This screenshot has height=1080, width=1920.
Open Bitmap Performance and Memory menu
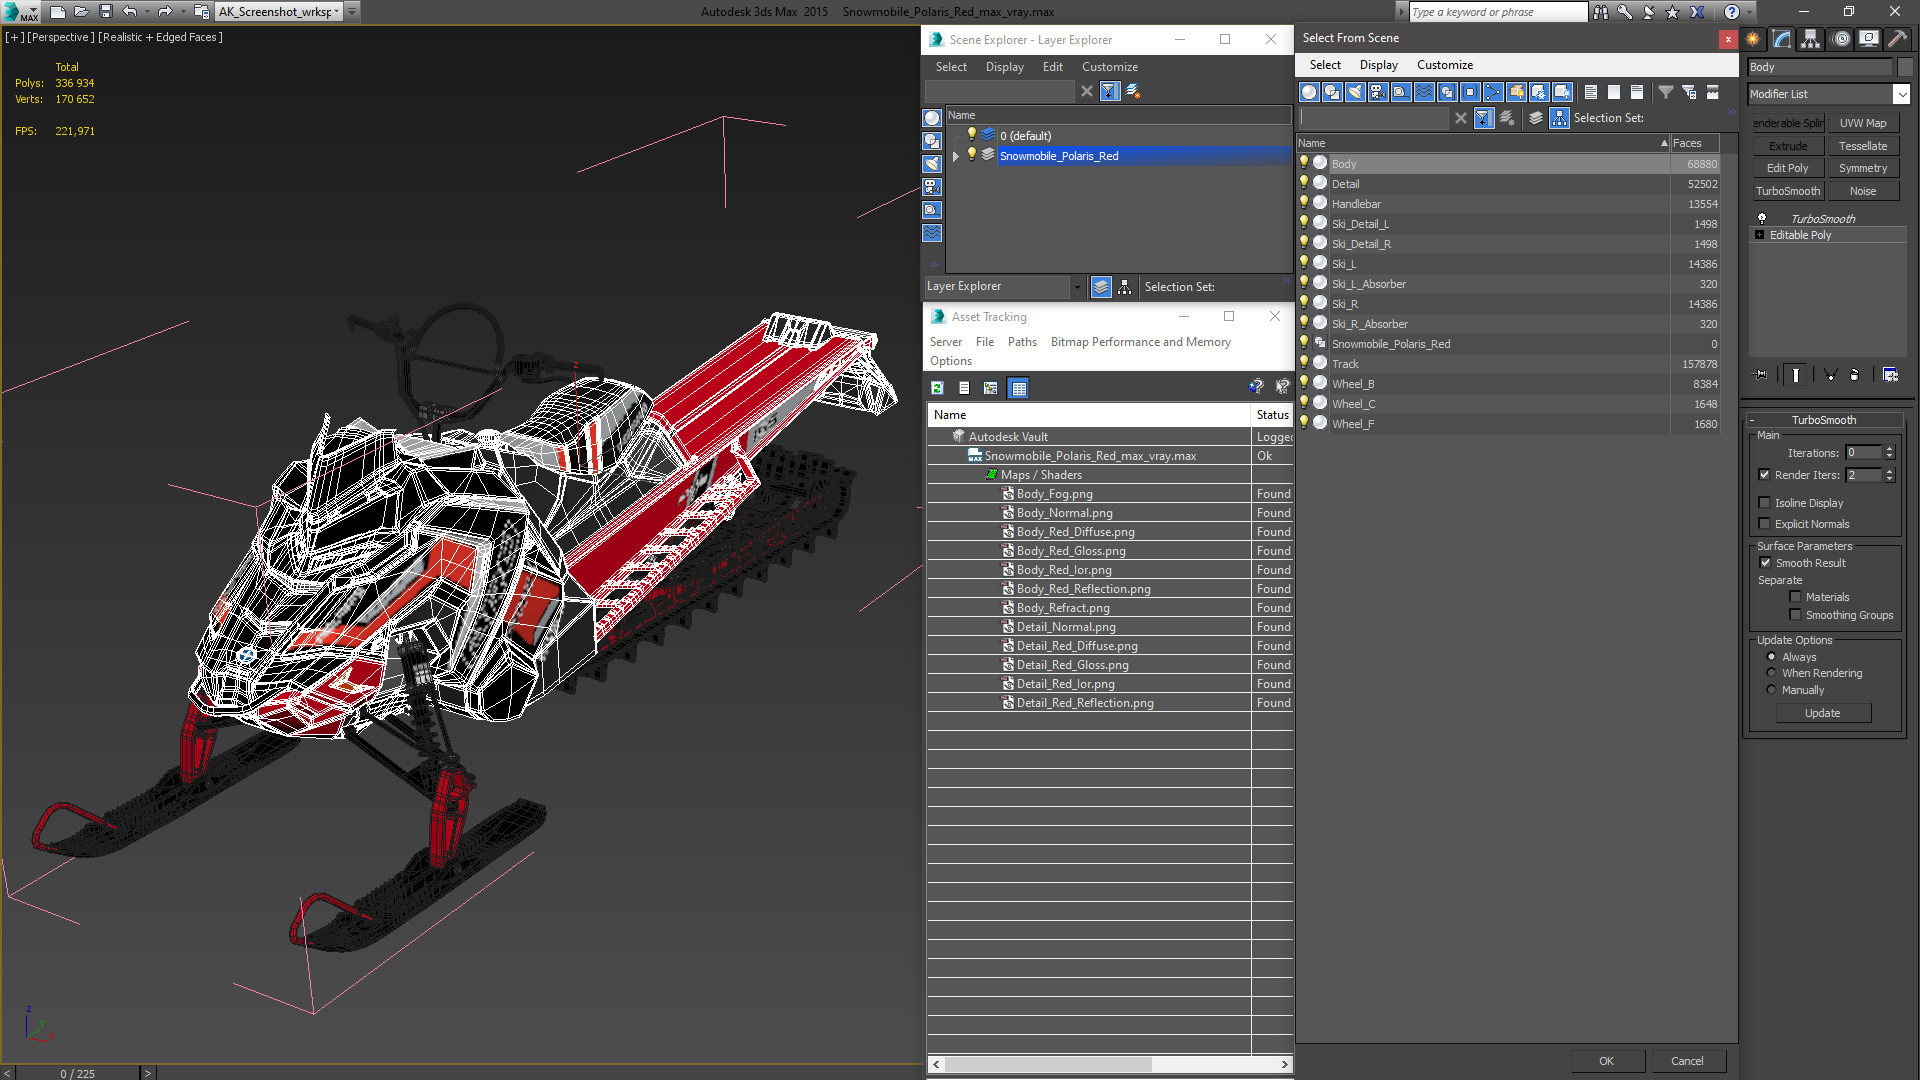coord(1140,342)
